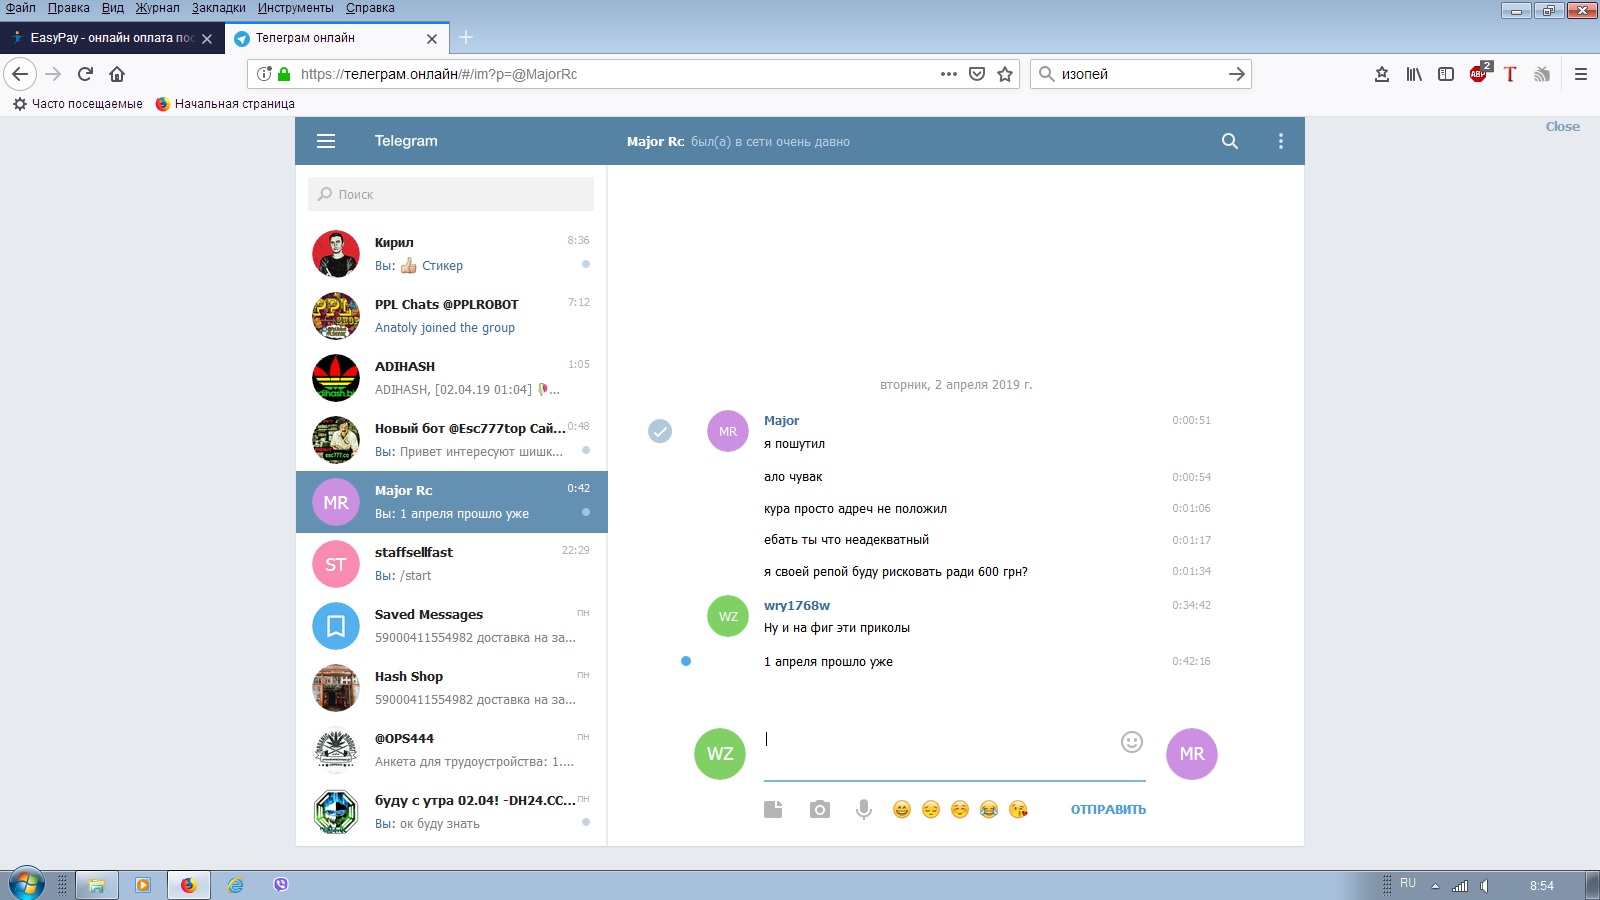Go to the browser home page icon

(x=117, y=74)
